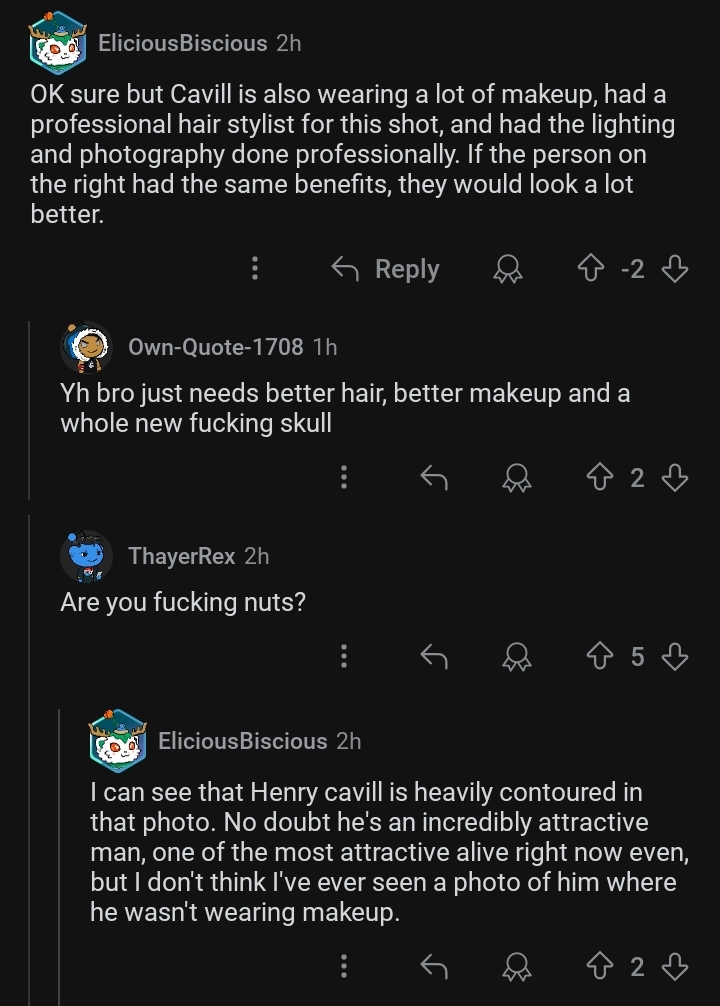Image resolution: width=720 pixels, height=1006 pixels.
Task: Upvote ThayerRex's comment
Action: (602, 656)
